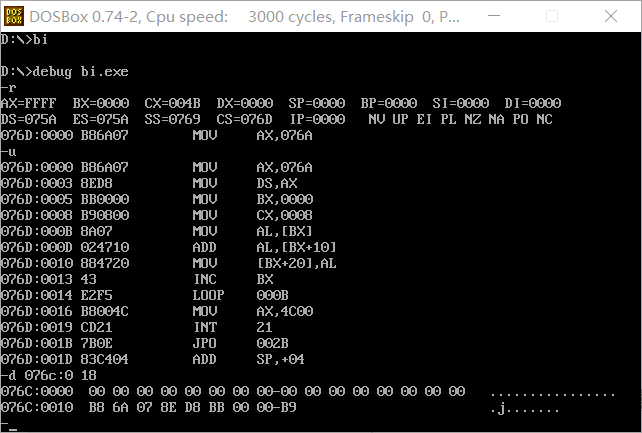Click the B86A07 opcode bytes at 076D:0000 after -u
This screenshot has width=642, height=433.
pos(104,167)
